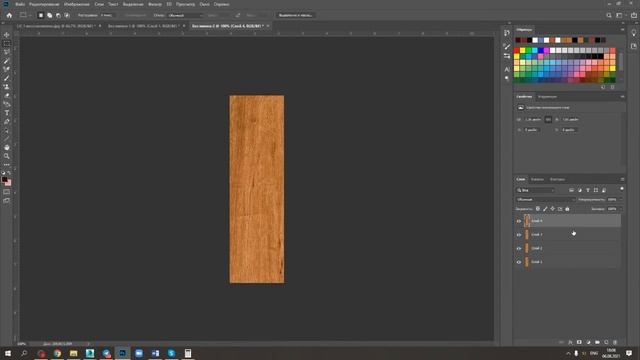Choose Subtract from selection mode icon
640x360 pixels.
tap(58, 15)
